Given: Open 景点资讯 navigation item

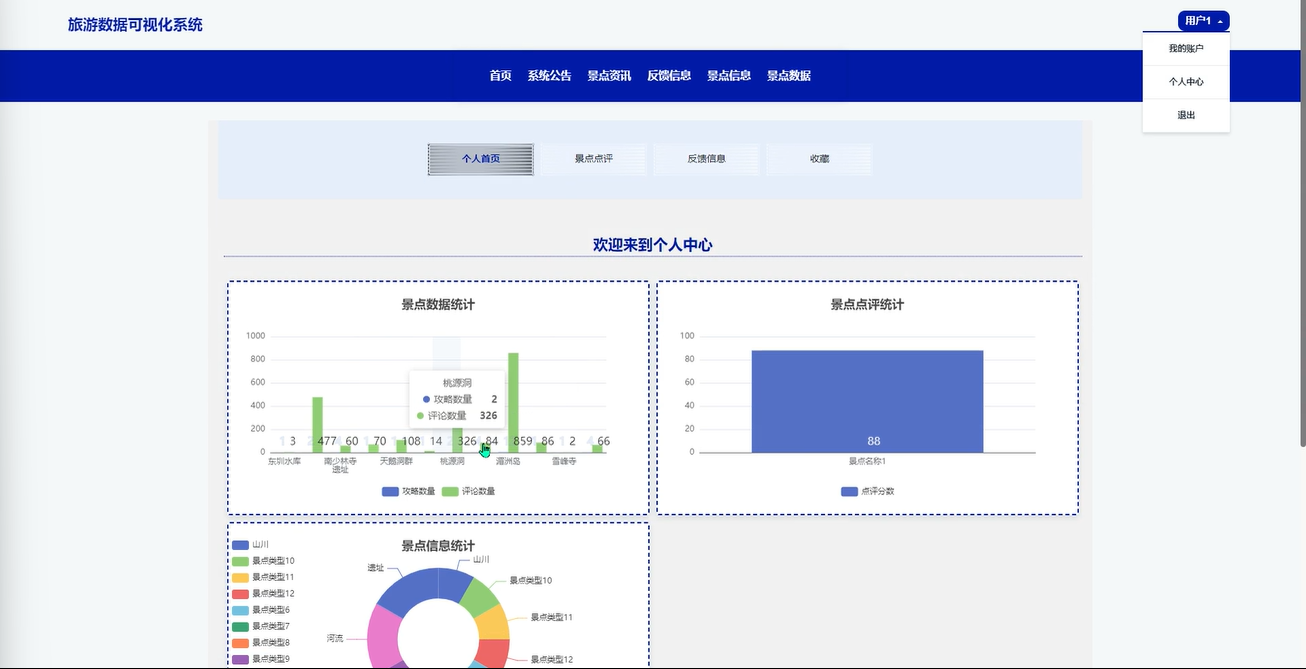Looking at the screenshot, I should pos(609,76).
